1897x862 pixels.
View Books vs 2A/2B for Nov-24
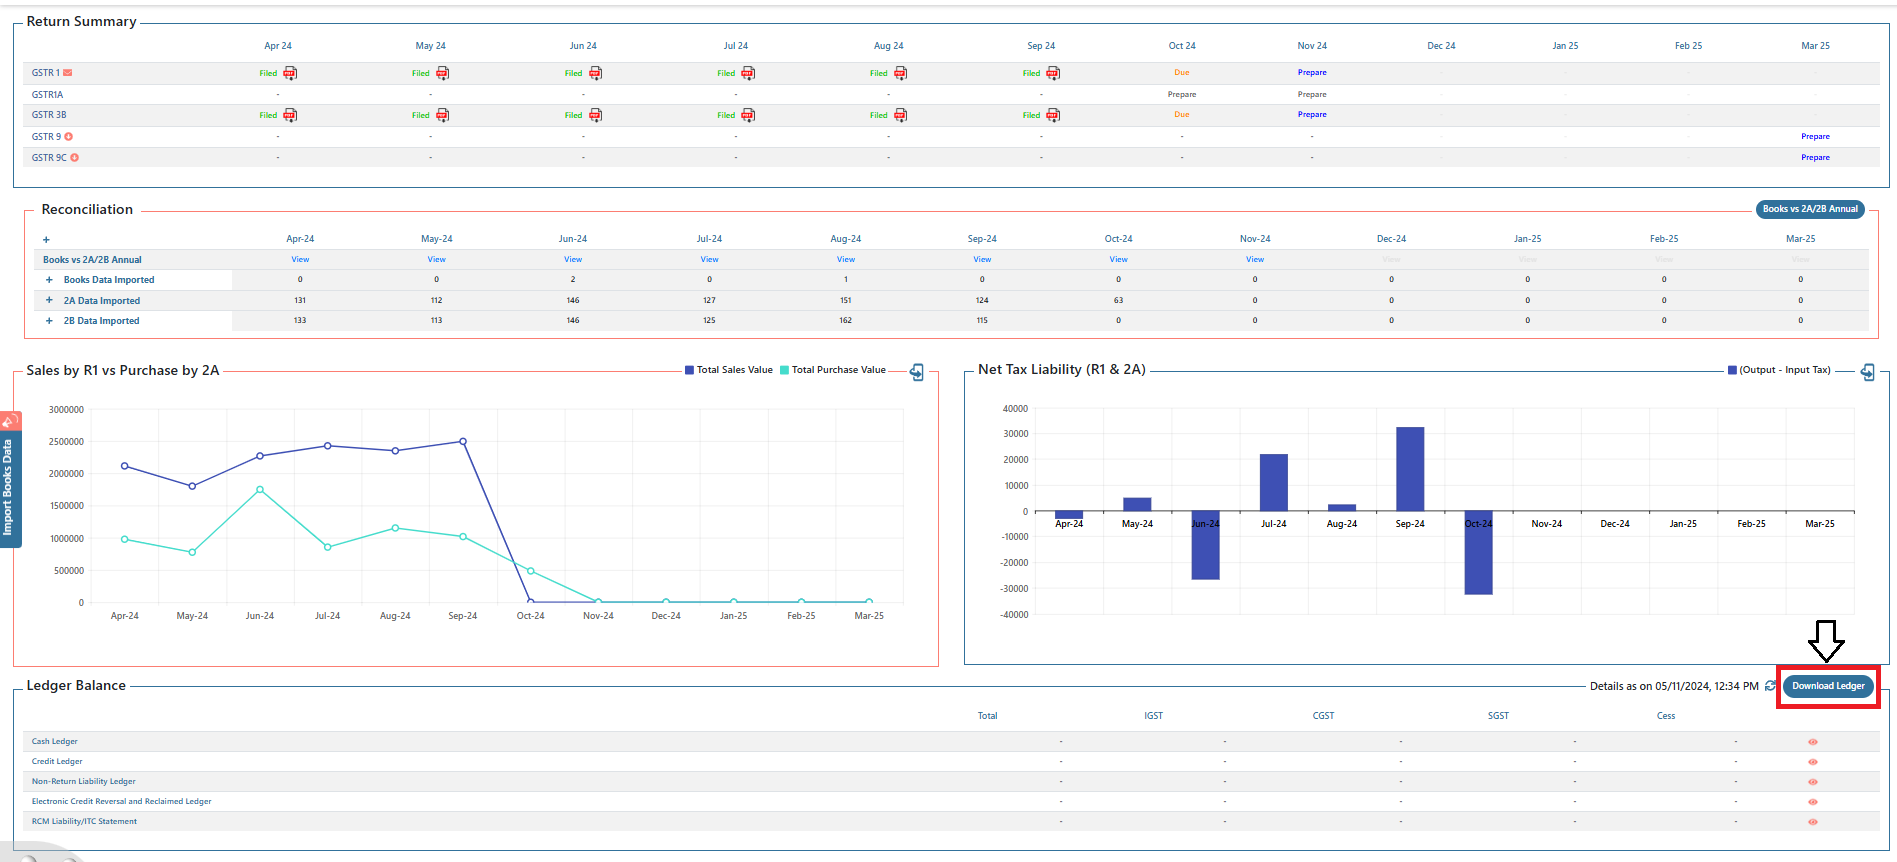pos(1255,260)
